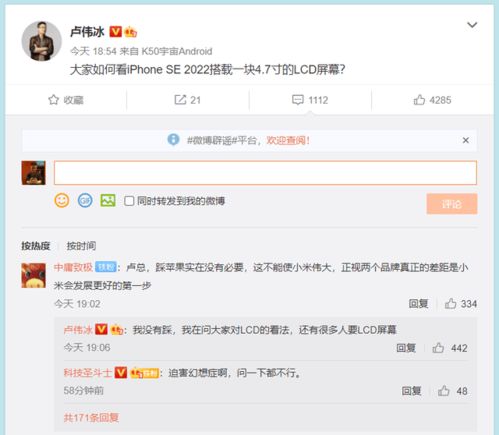The image size is (499, 435).
Task: Open the post options chevron menu
Action: 472,25
